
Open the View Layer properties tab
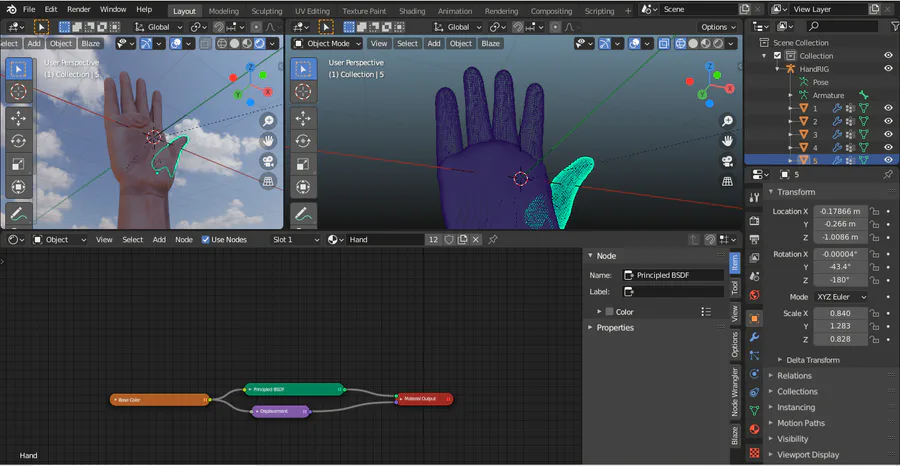pos(754,258)
